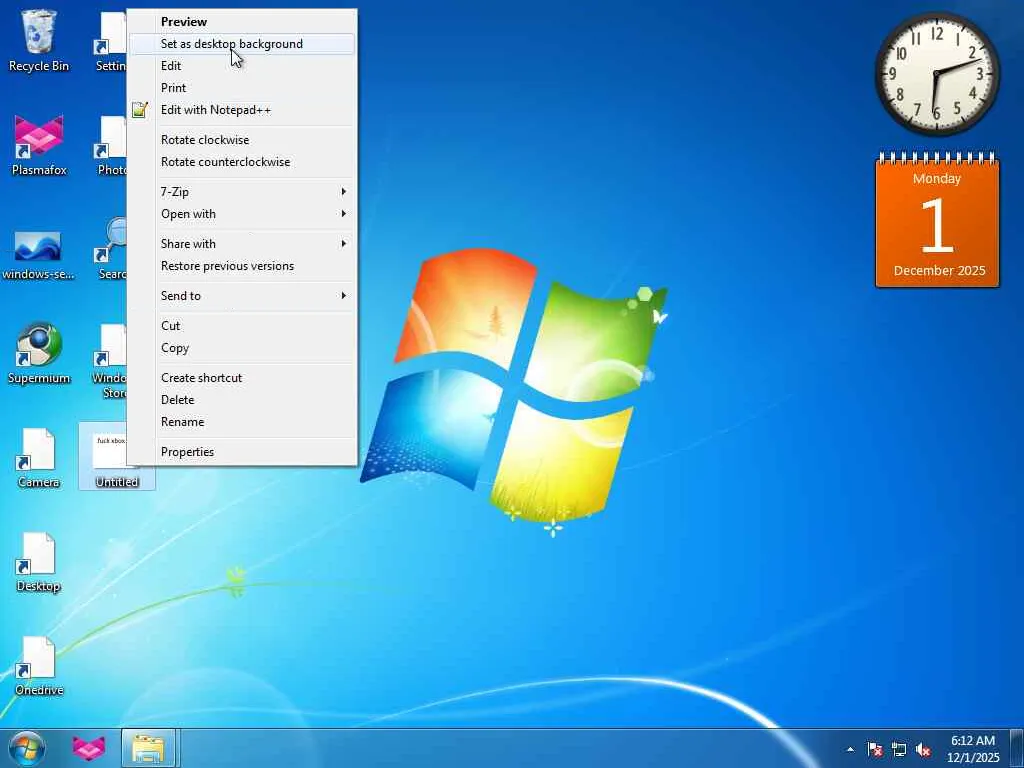
Task: Select Set as desktop background
Action: [242, 44]
